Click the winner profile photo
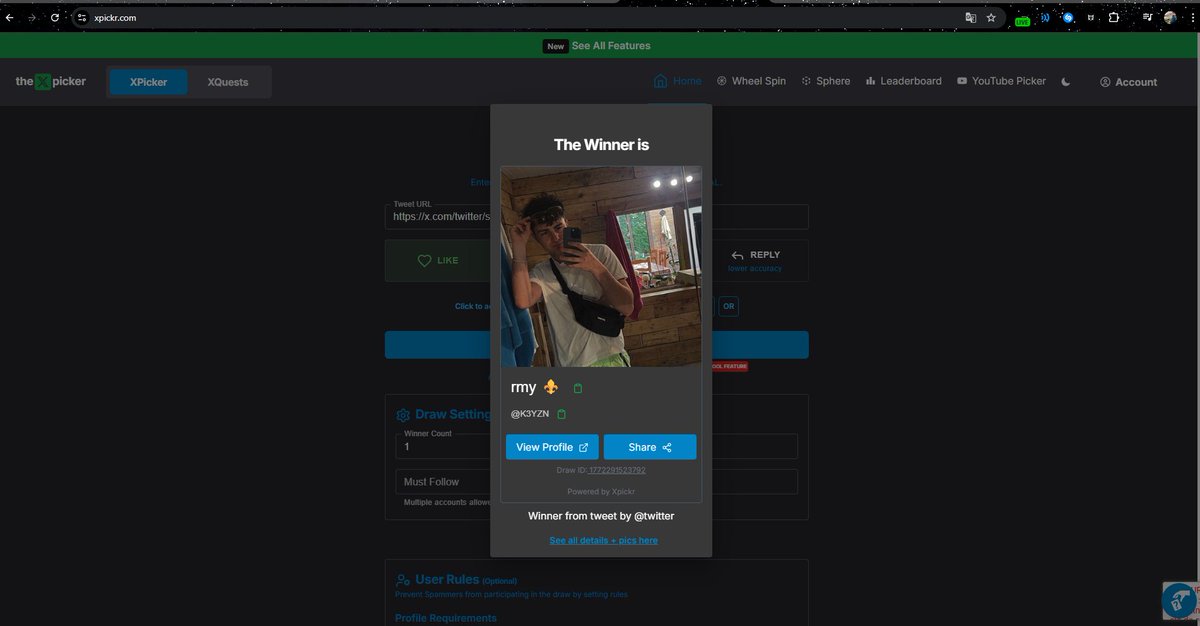The height and width of the screenshot is (626, 1200). (601, 266)
